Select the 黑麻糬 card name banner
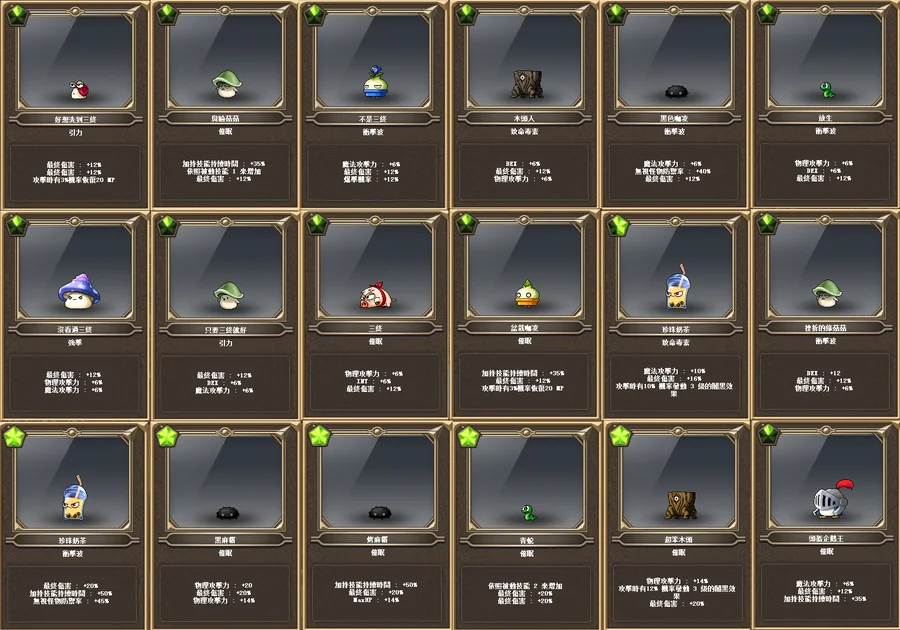Image resolution: width=900 pixels, height=630 pixels. coord(226,540)
